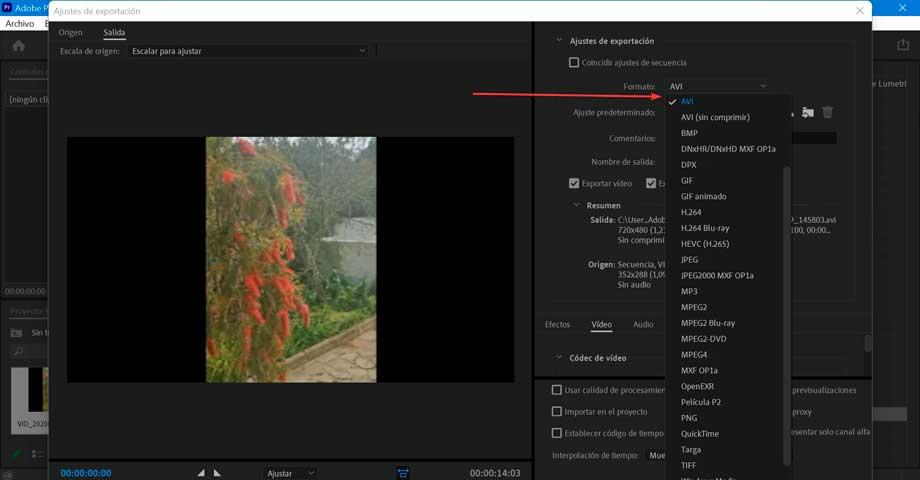Enable Coincidir ajustes de secuencia checkbox
The height and width of the screenshot is (480, 920).
pos(574,62)
